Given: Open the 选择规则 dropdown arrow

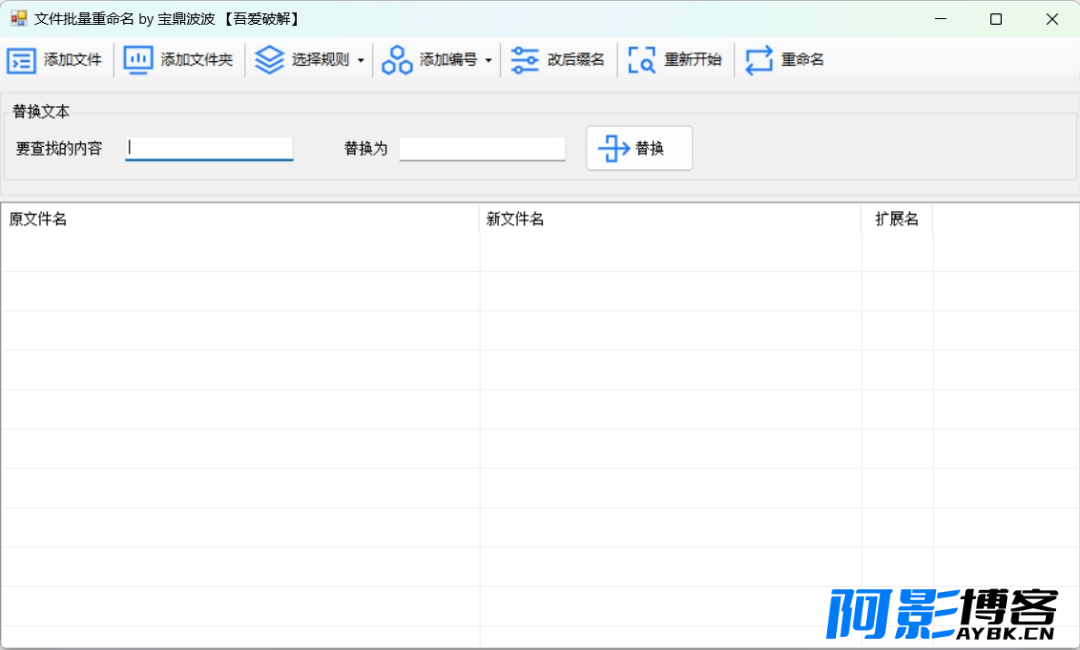Looking at the screenshot, I should tap(361, 61).
